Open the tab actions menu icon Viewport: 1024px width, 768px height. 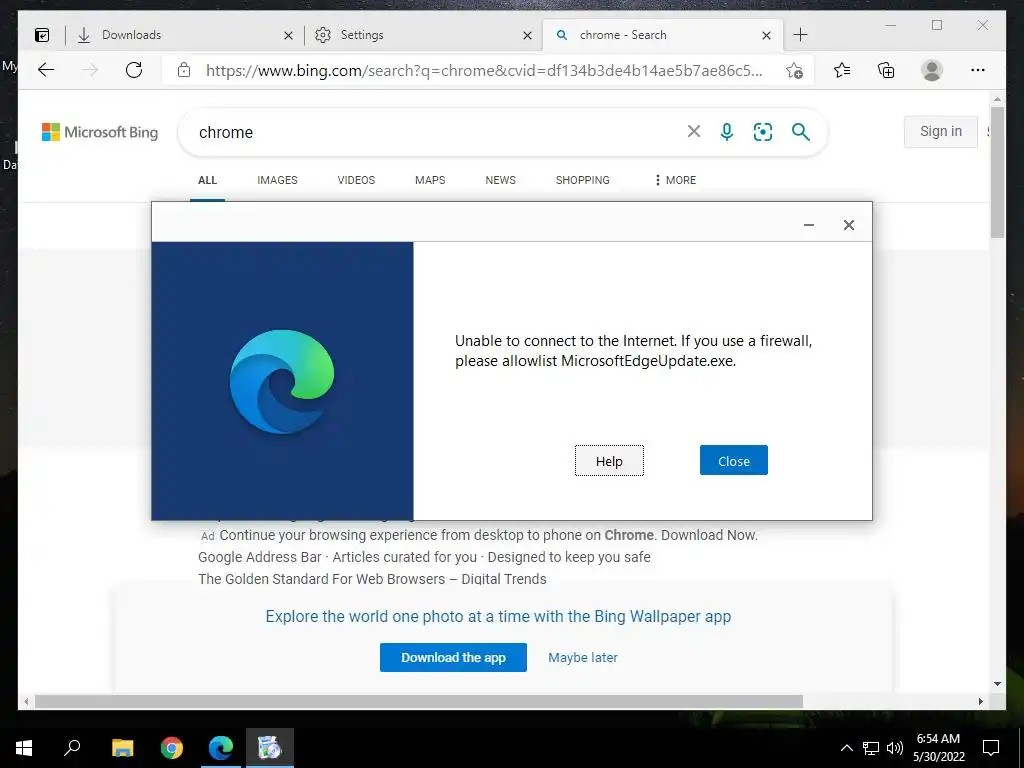click(x=42, y=35)
